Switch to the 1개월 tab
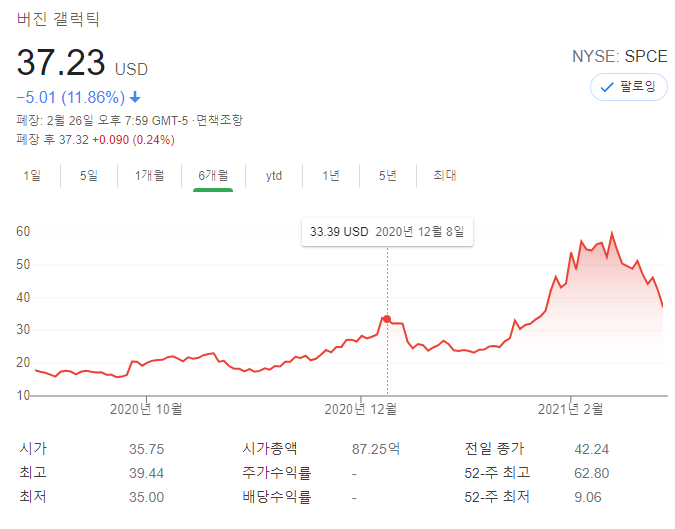Screen dimensions: 675x529 tap(149, 176)
